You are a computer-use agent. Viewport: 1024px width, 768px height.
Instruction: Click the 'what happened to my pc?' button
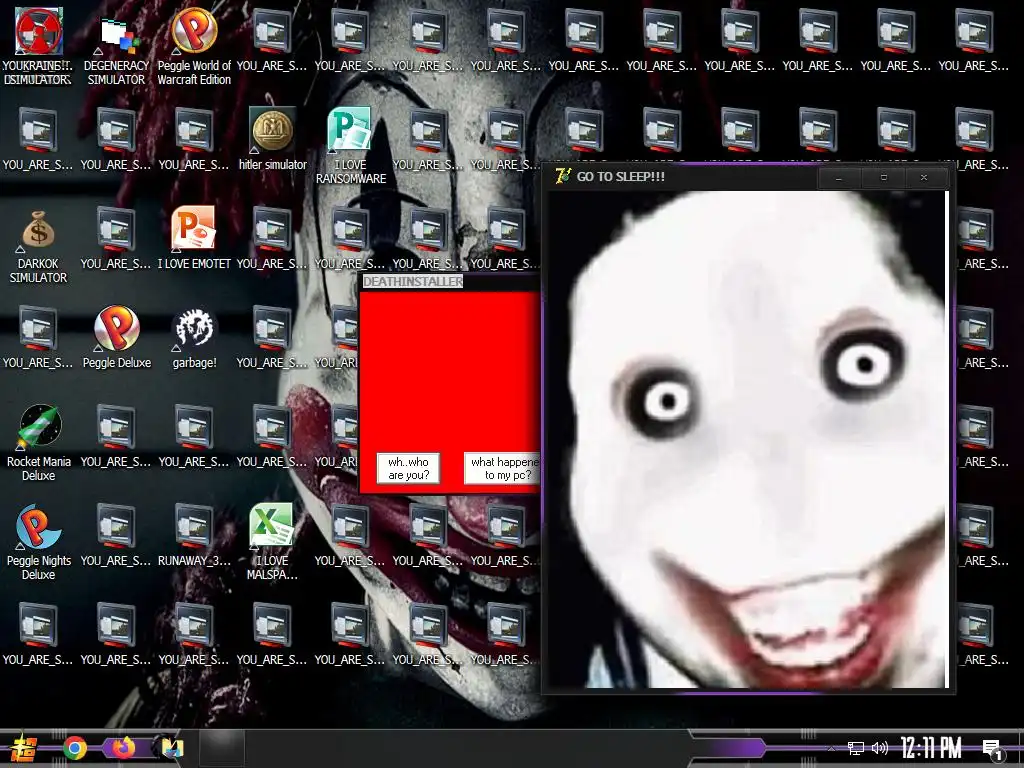(502, 468)
